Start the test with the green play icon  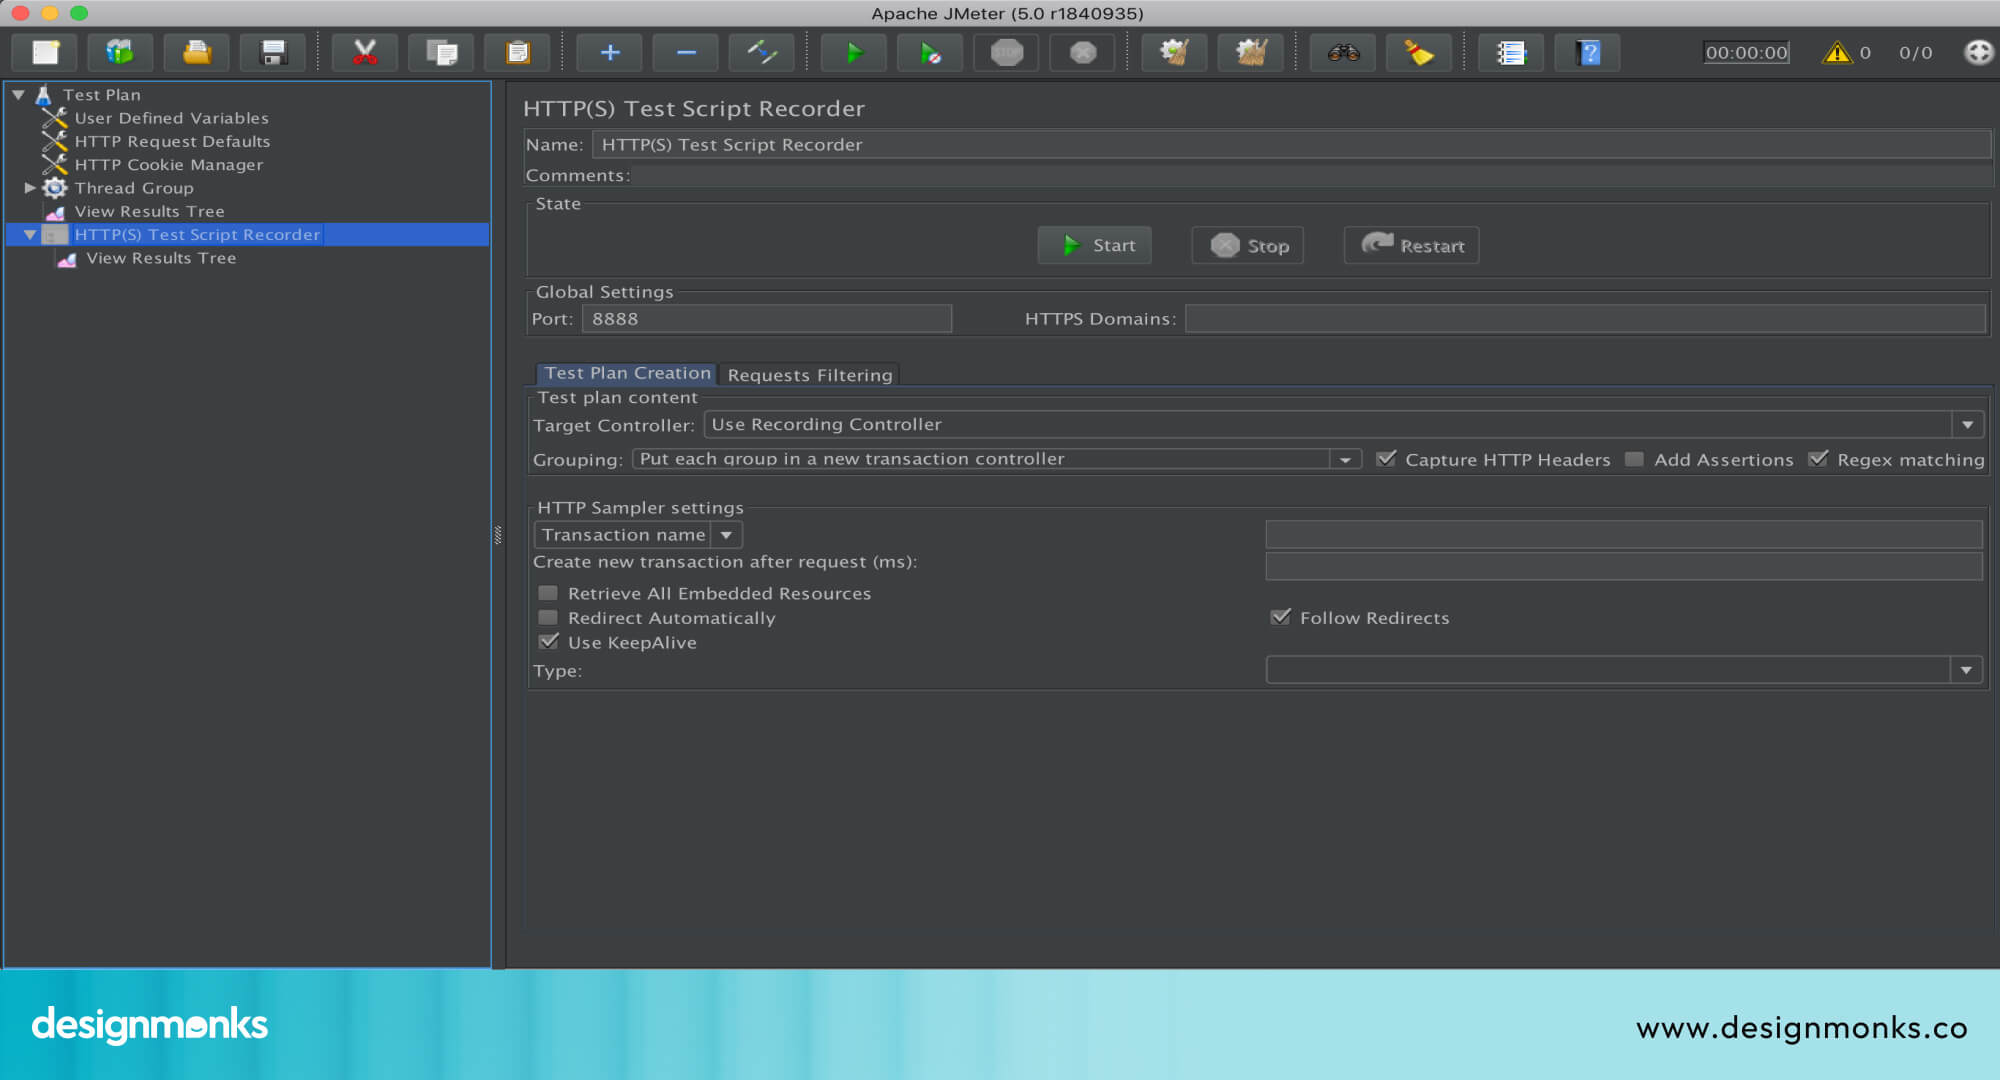pos(854,52)
